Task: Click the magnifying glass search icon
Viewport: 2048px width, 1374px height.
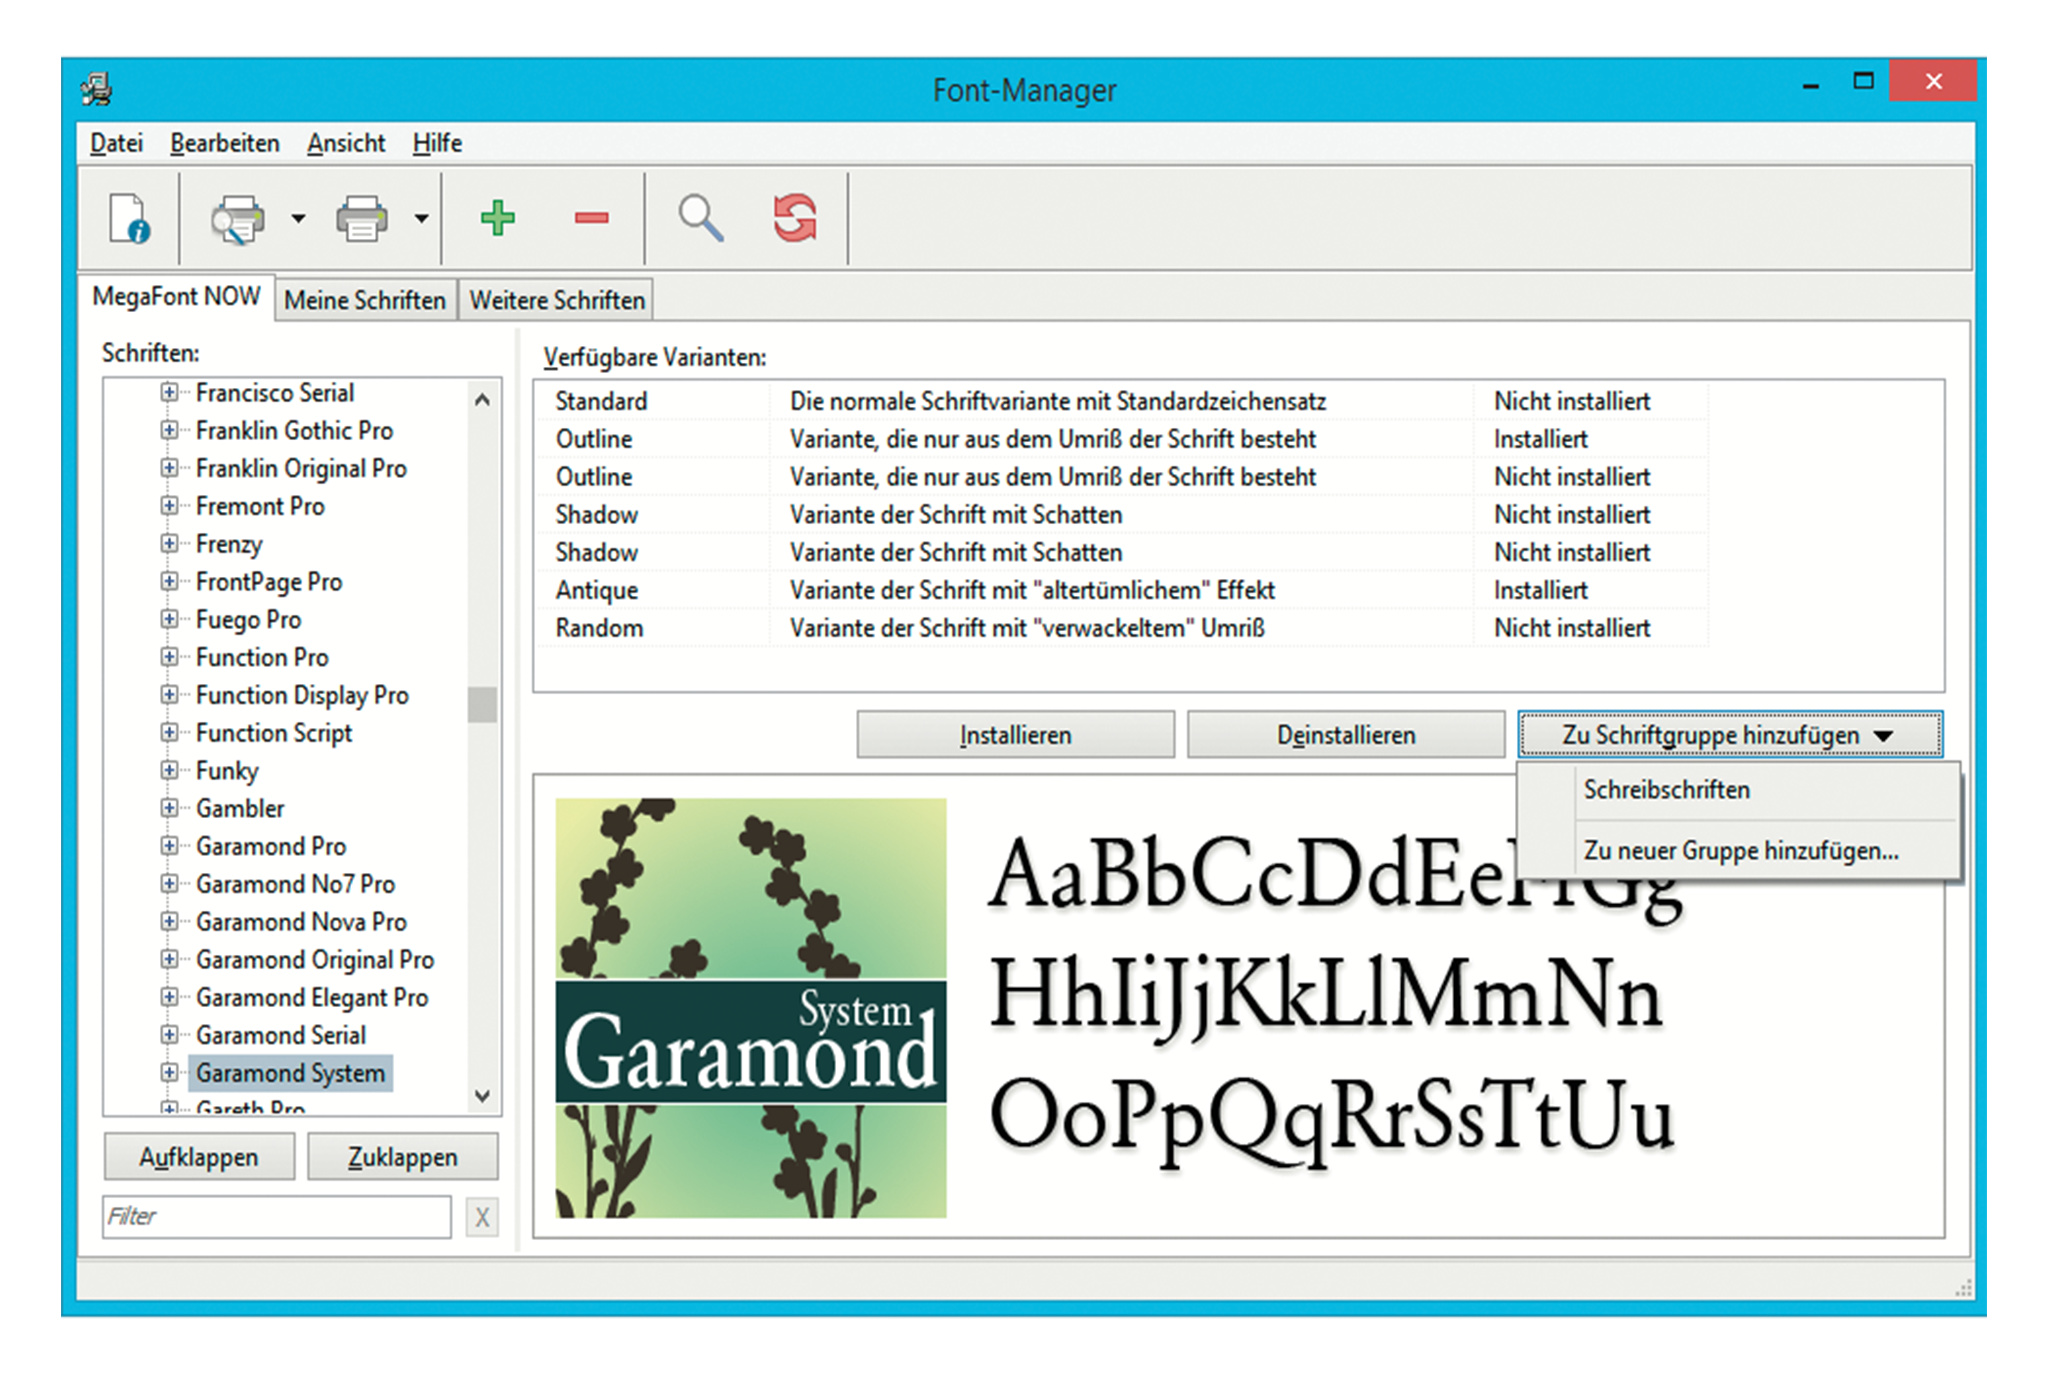Action: tap(700, 218)
